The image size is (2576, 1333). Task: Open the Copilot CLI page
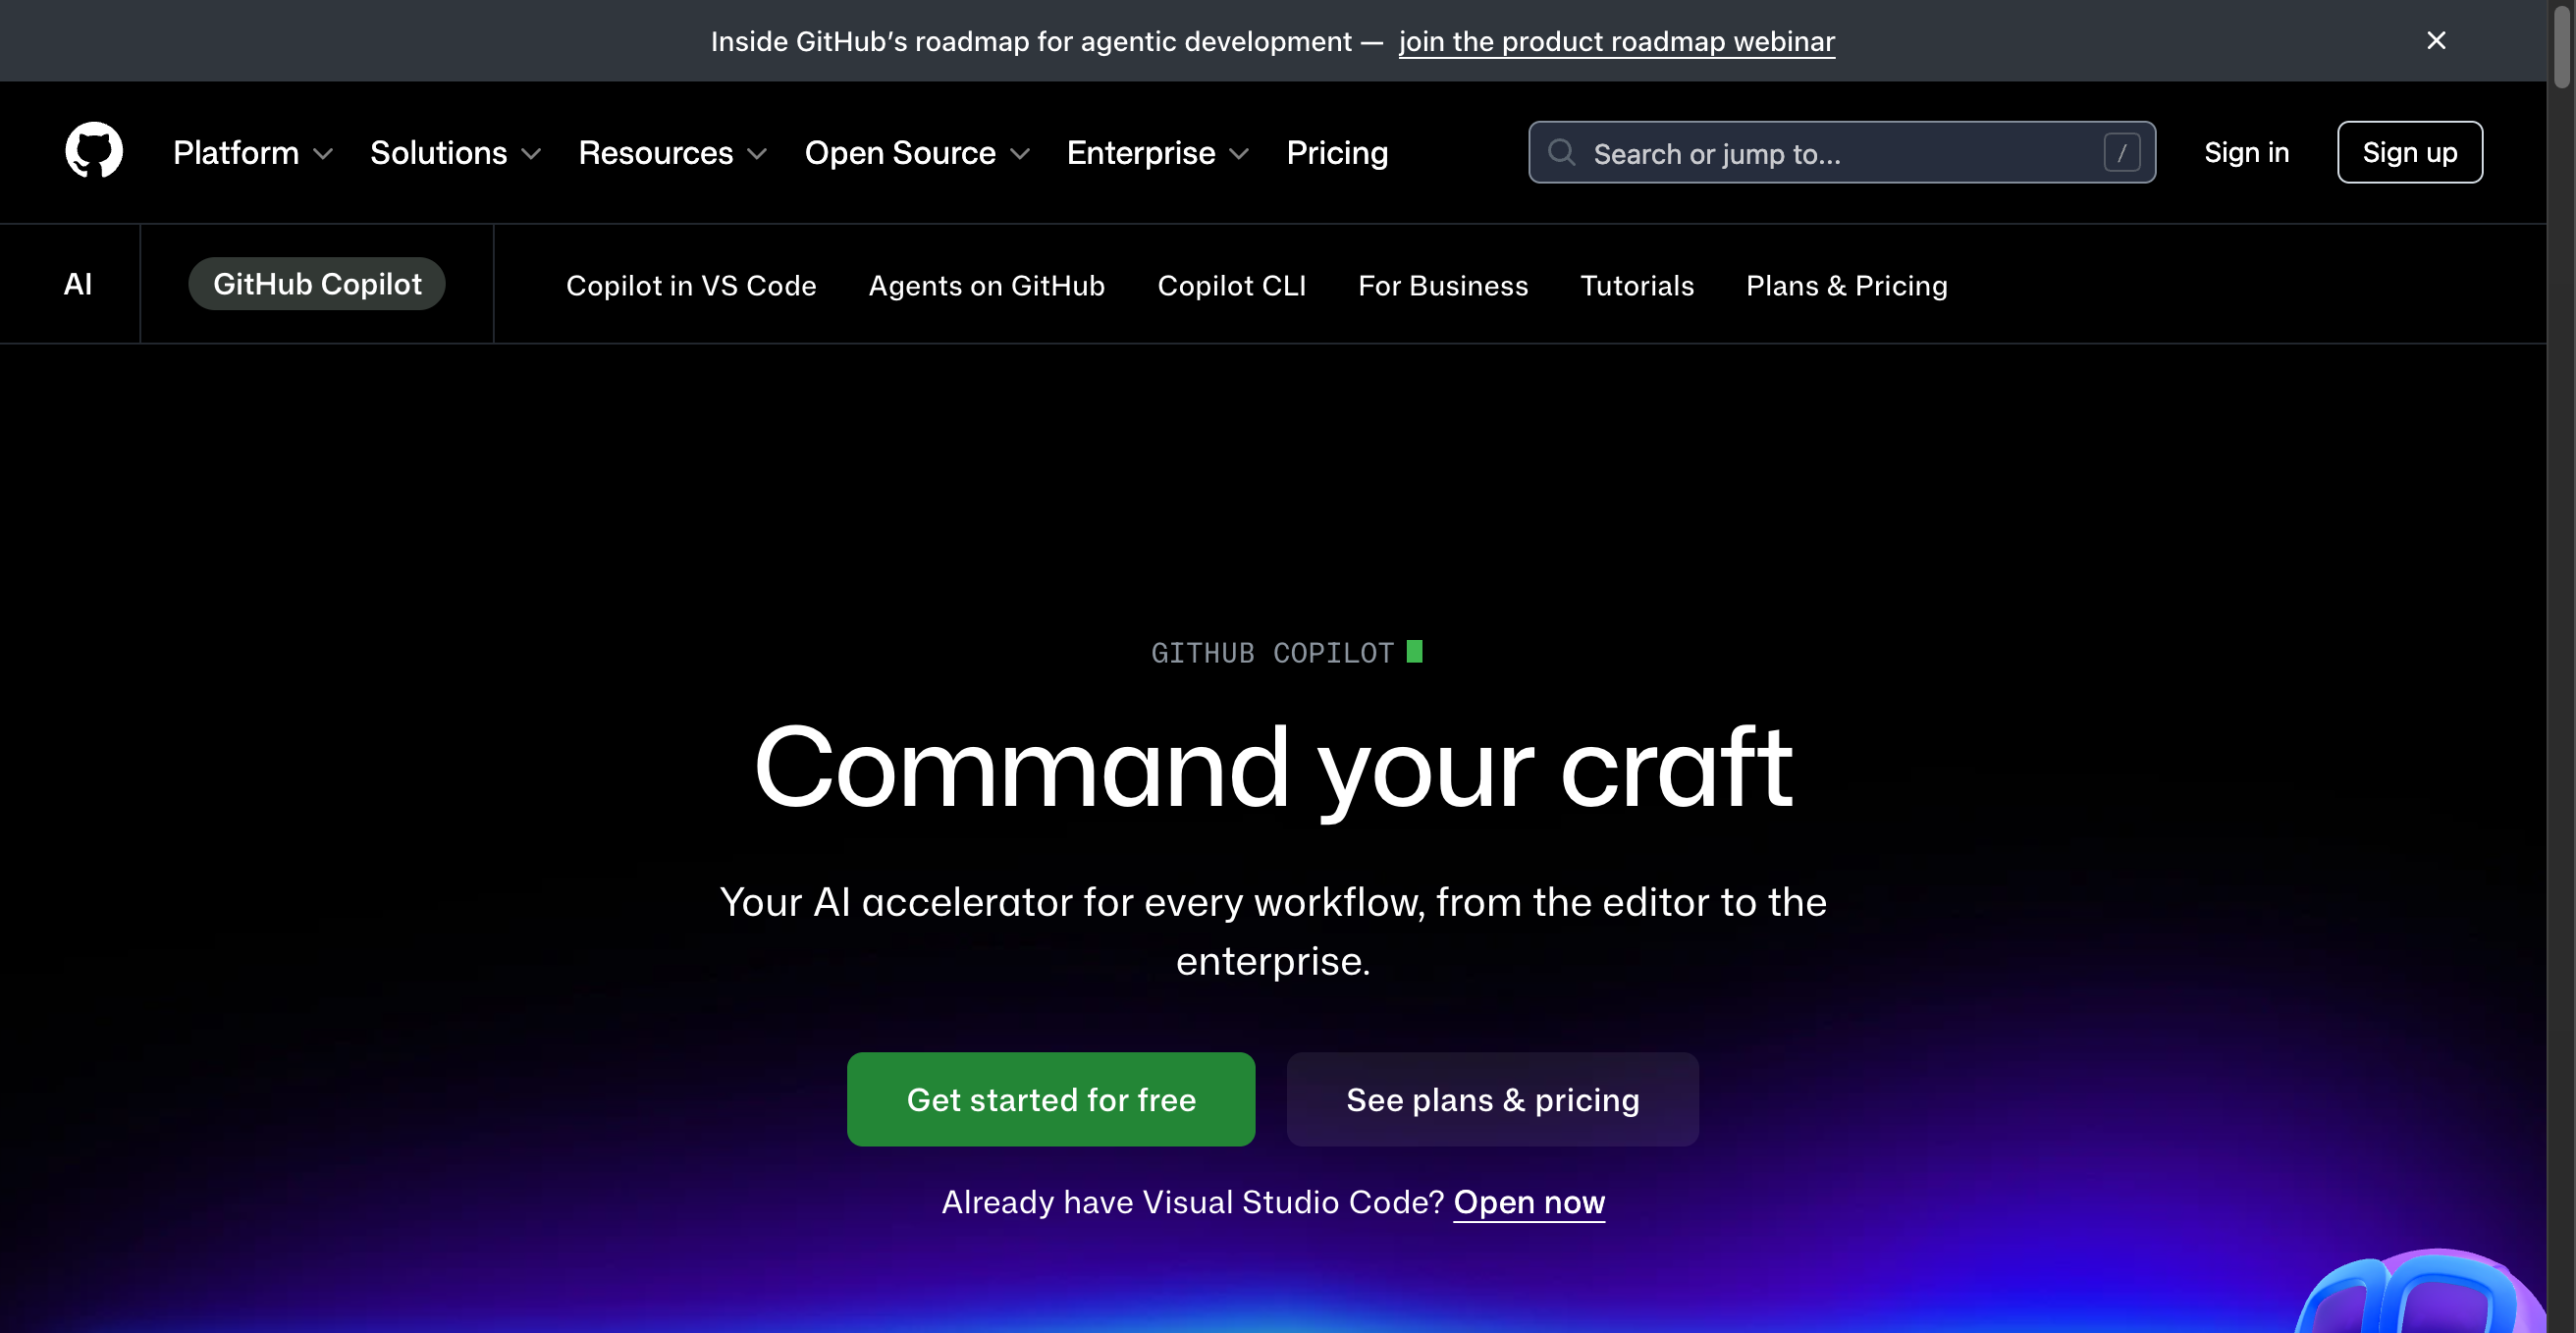pyautogui.click(x=1231, y=286)
